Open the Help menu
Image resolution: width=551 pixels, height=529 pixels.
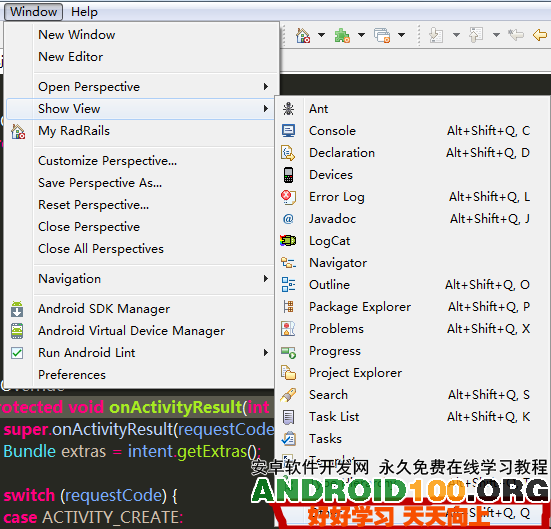[x=84, y=12]
